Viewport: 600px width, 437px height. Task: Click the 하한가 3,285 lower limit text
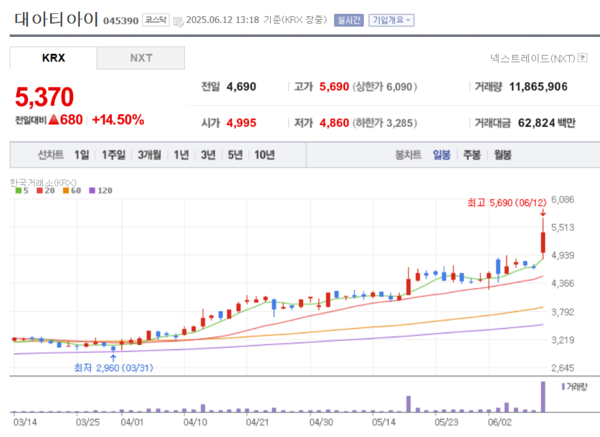point(385,123)
